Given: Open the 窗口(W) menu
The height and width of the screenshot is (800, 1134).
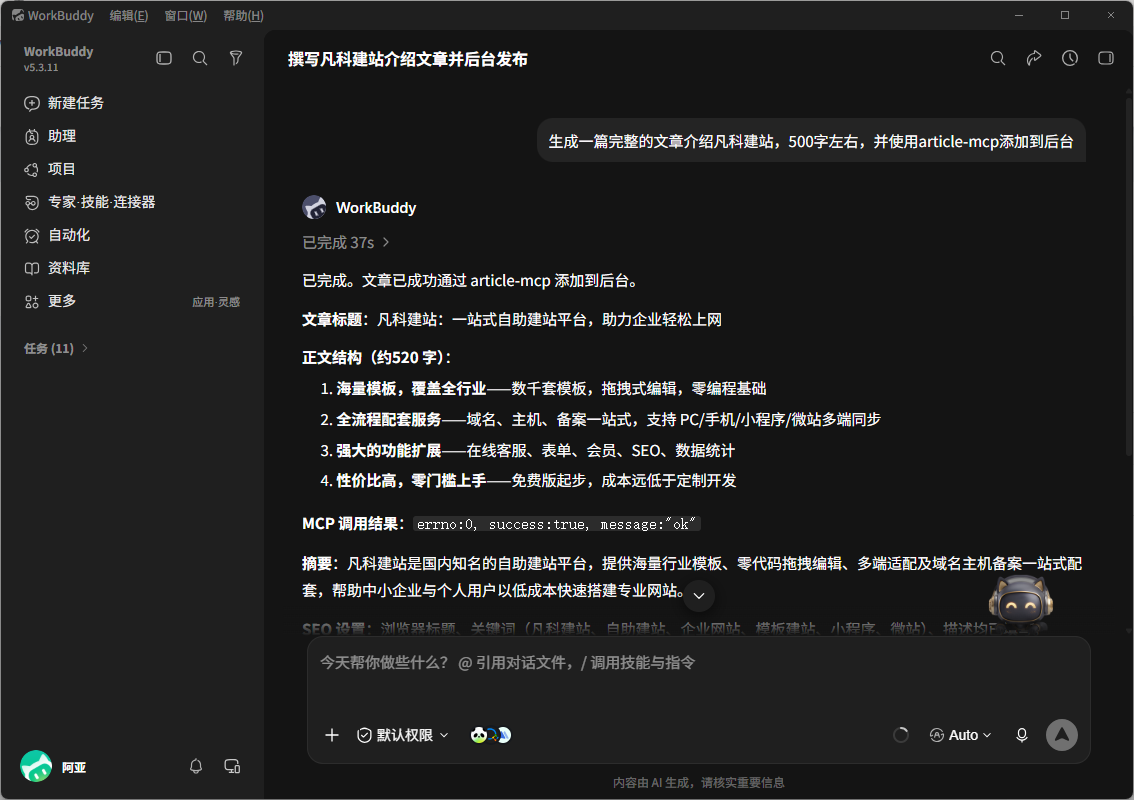Looking at the screenshot, I should (186, 15).
